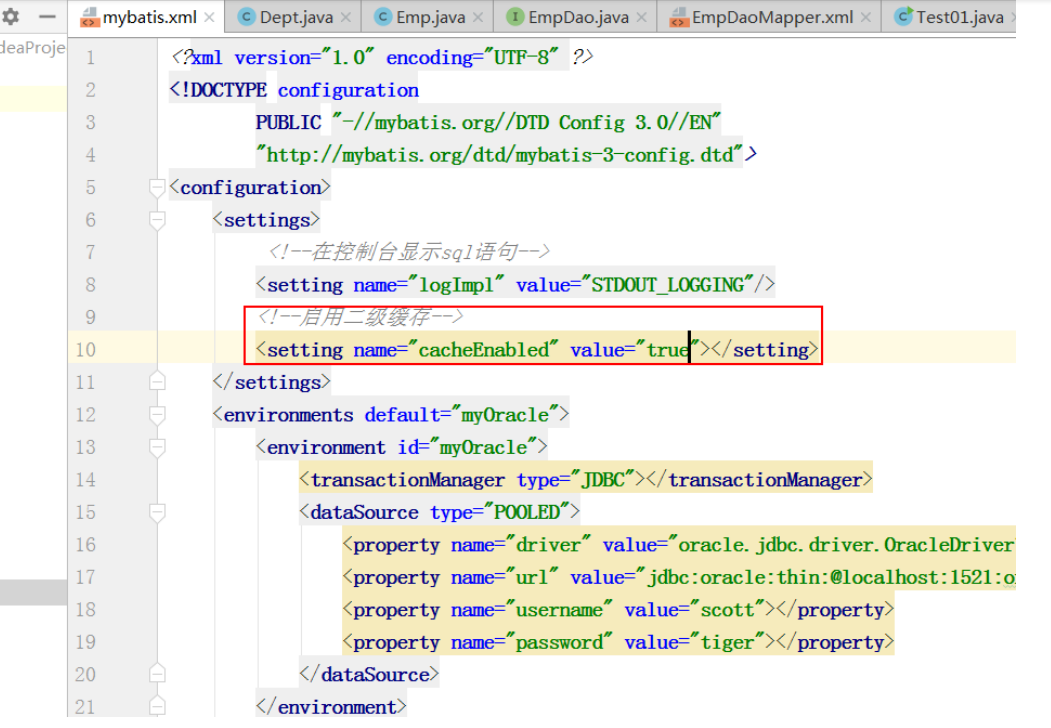
Task: Close the EmpDaoMapper.xml tab
Action: tap(866, 17)
